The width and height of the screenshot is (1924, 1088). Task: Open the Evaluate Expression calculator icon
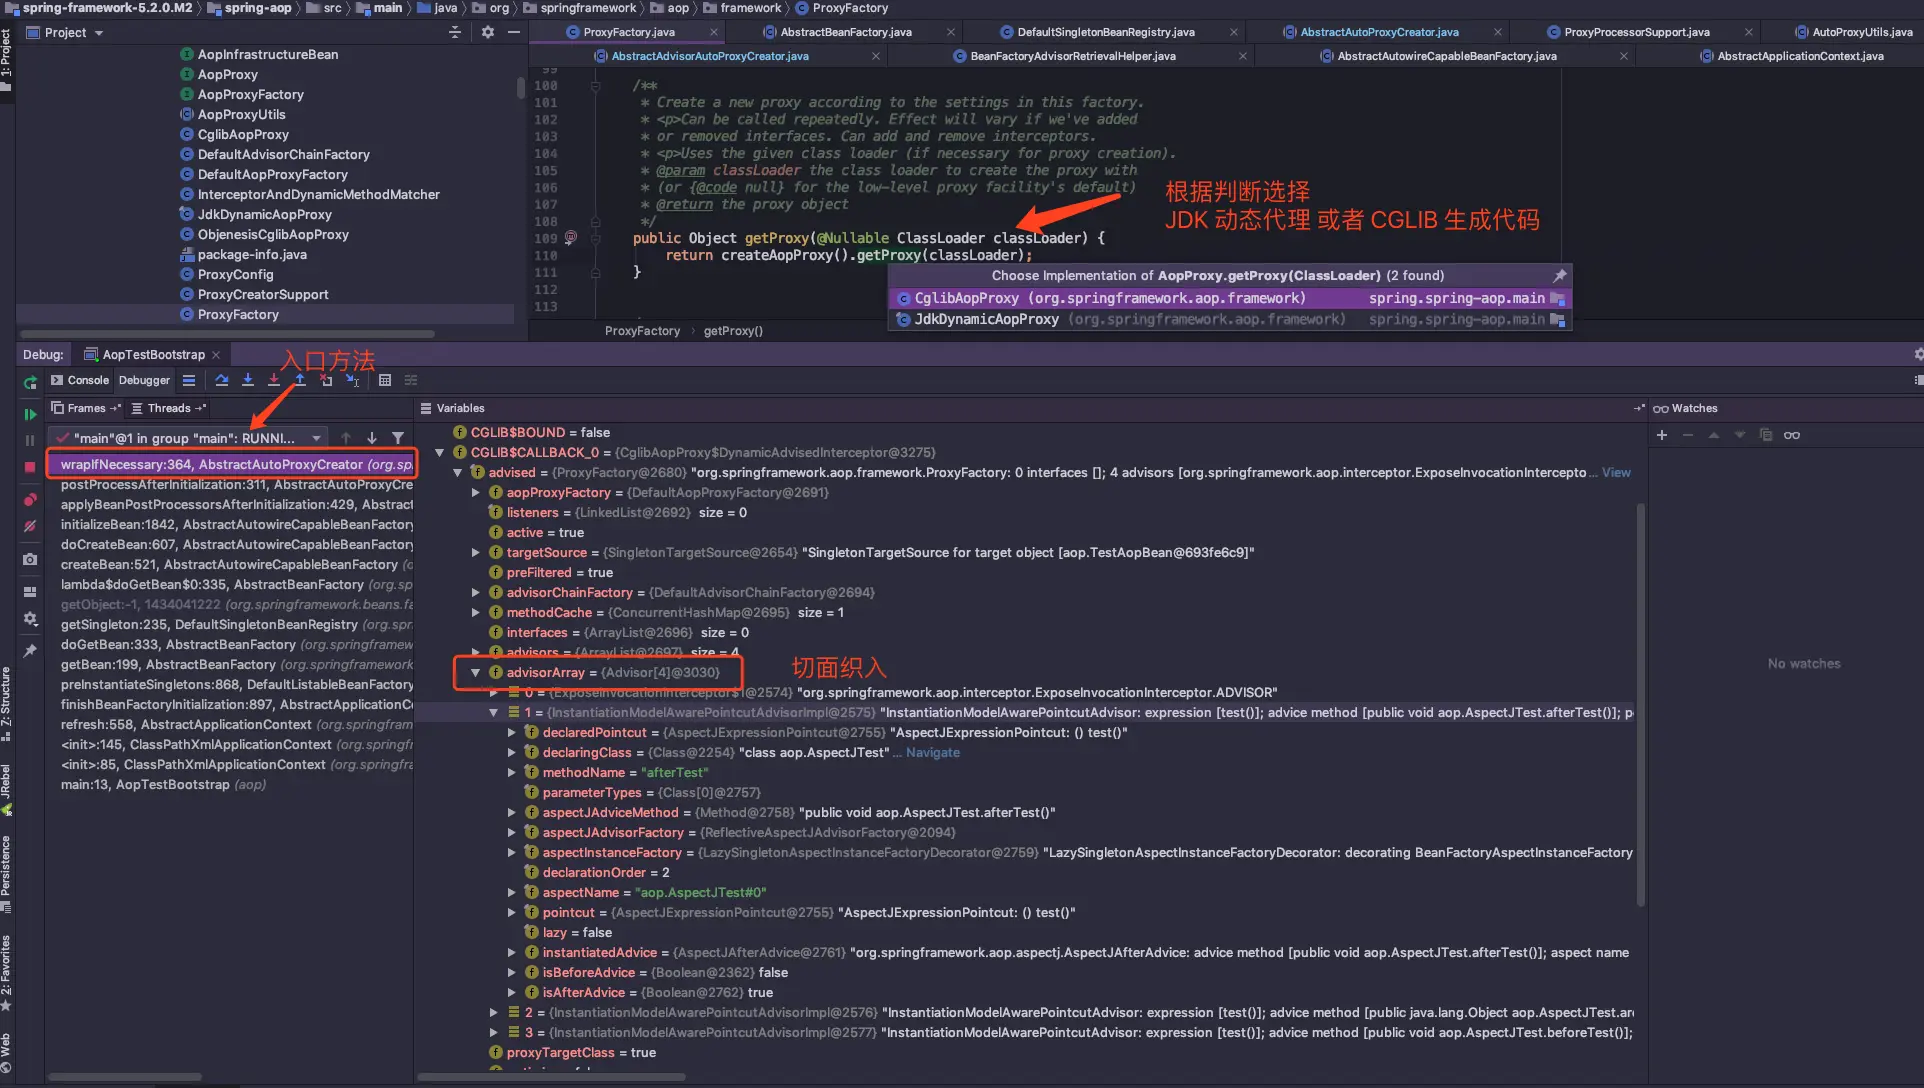click(x=385, y=380)
